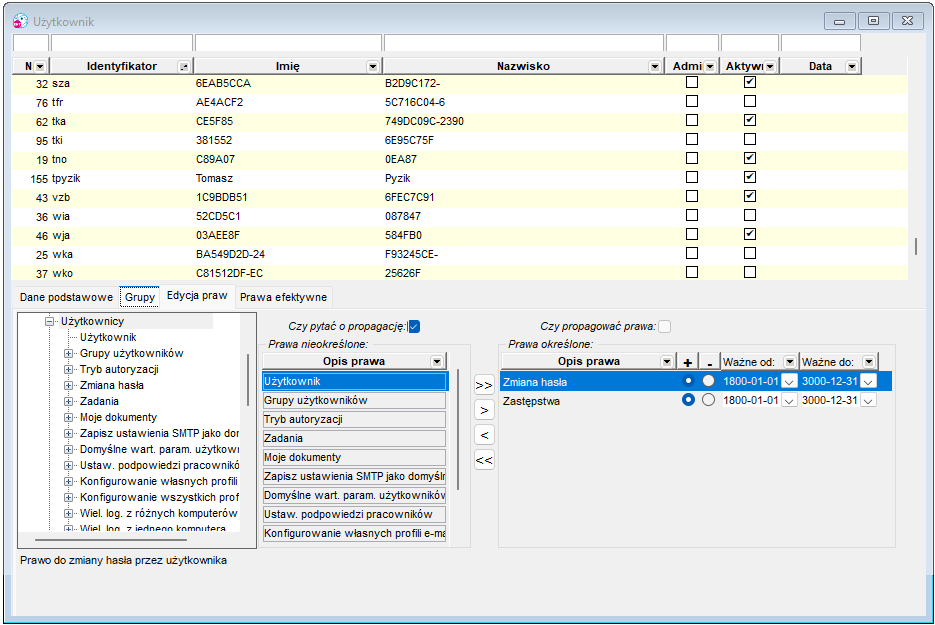
Task: Select Zastępstwa row in defined rights
Action: click(x=696, y=401)
